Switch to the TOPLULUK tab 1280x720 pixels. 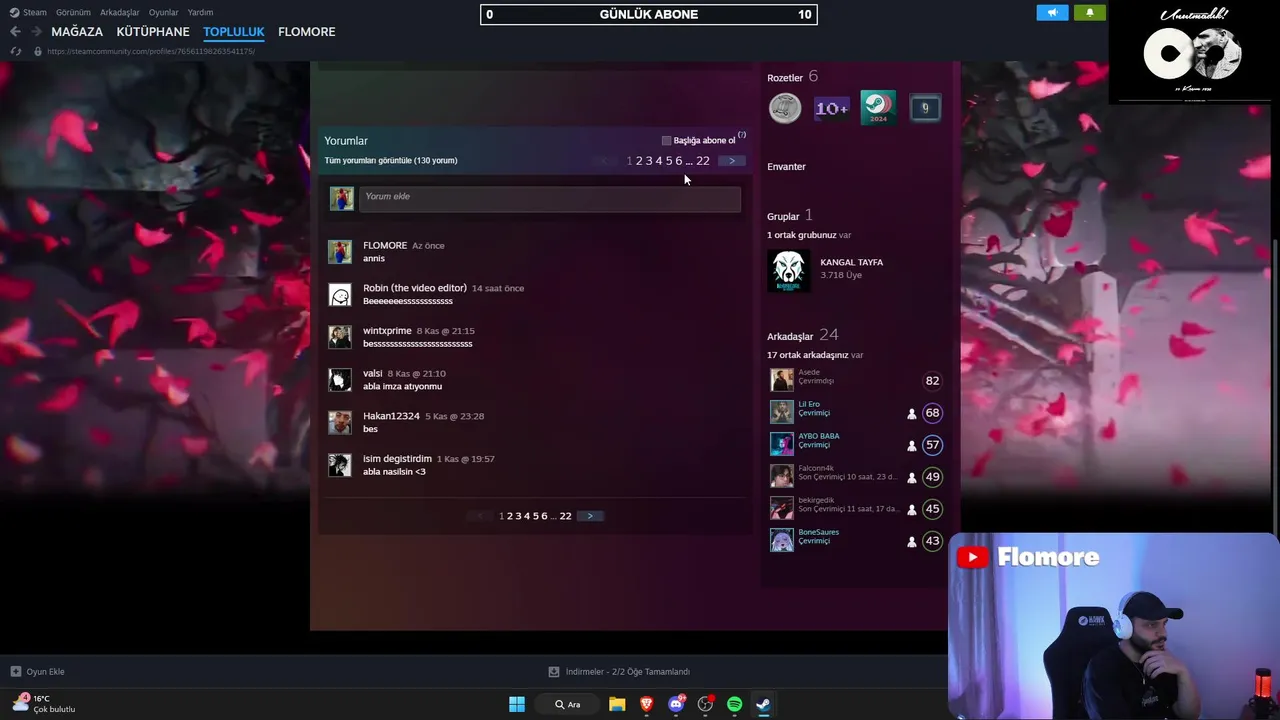(234, 32)
